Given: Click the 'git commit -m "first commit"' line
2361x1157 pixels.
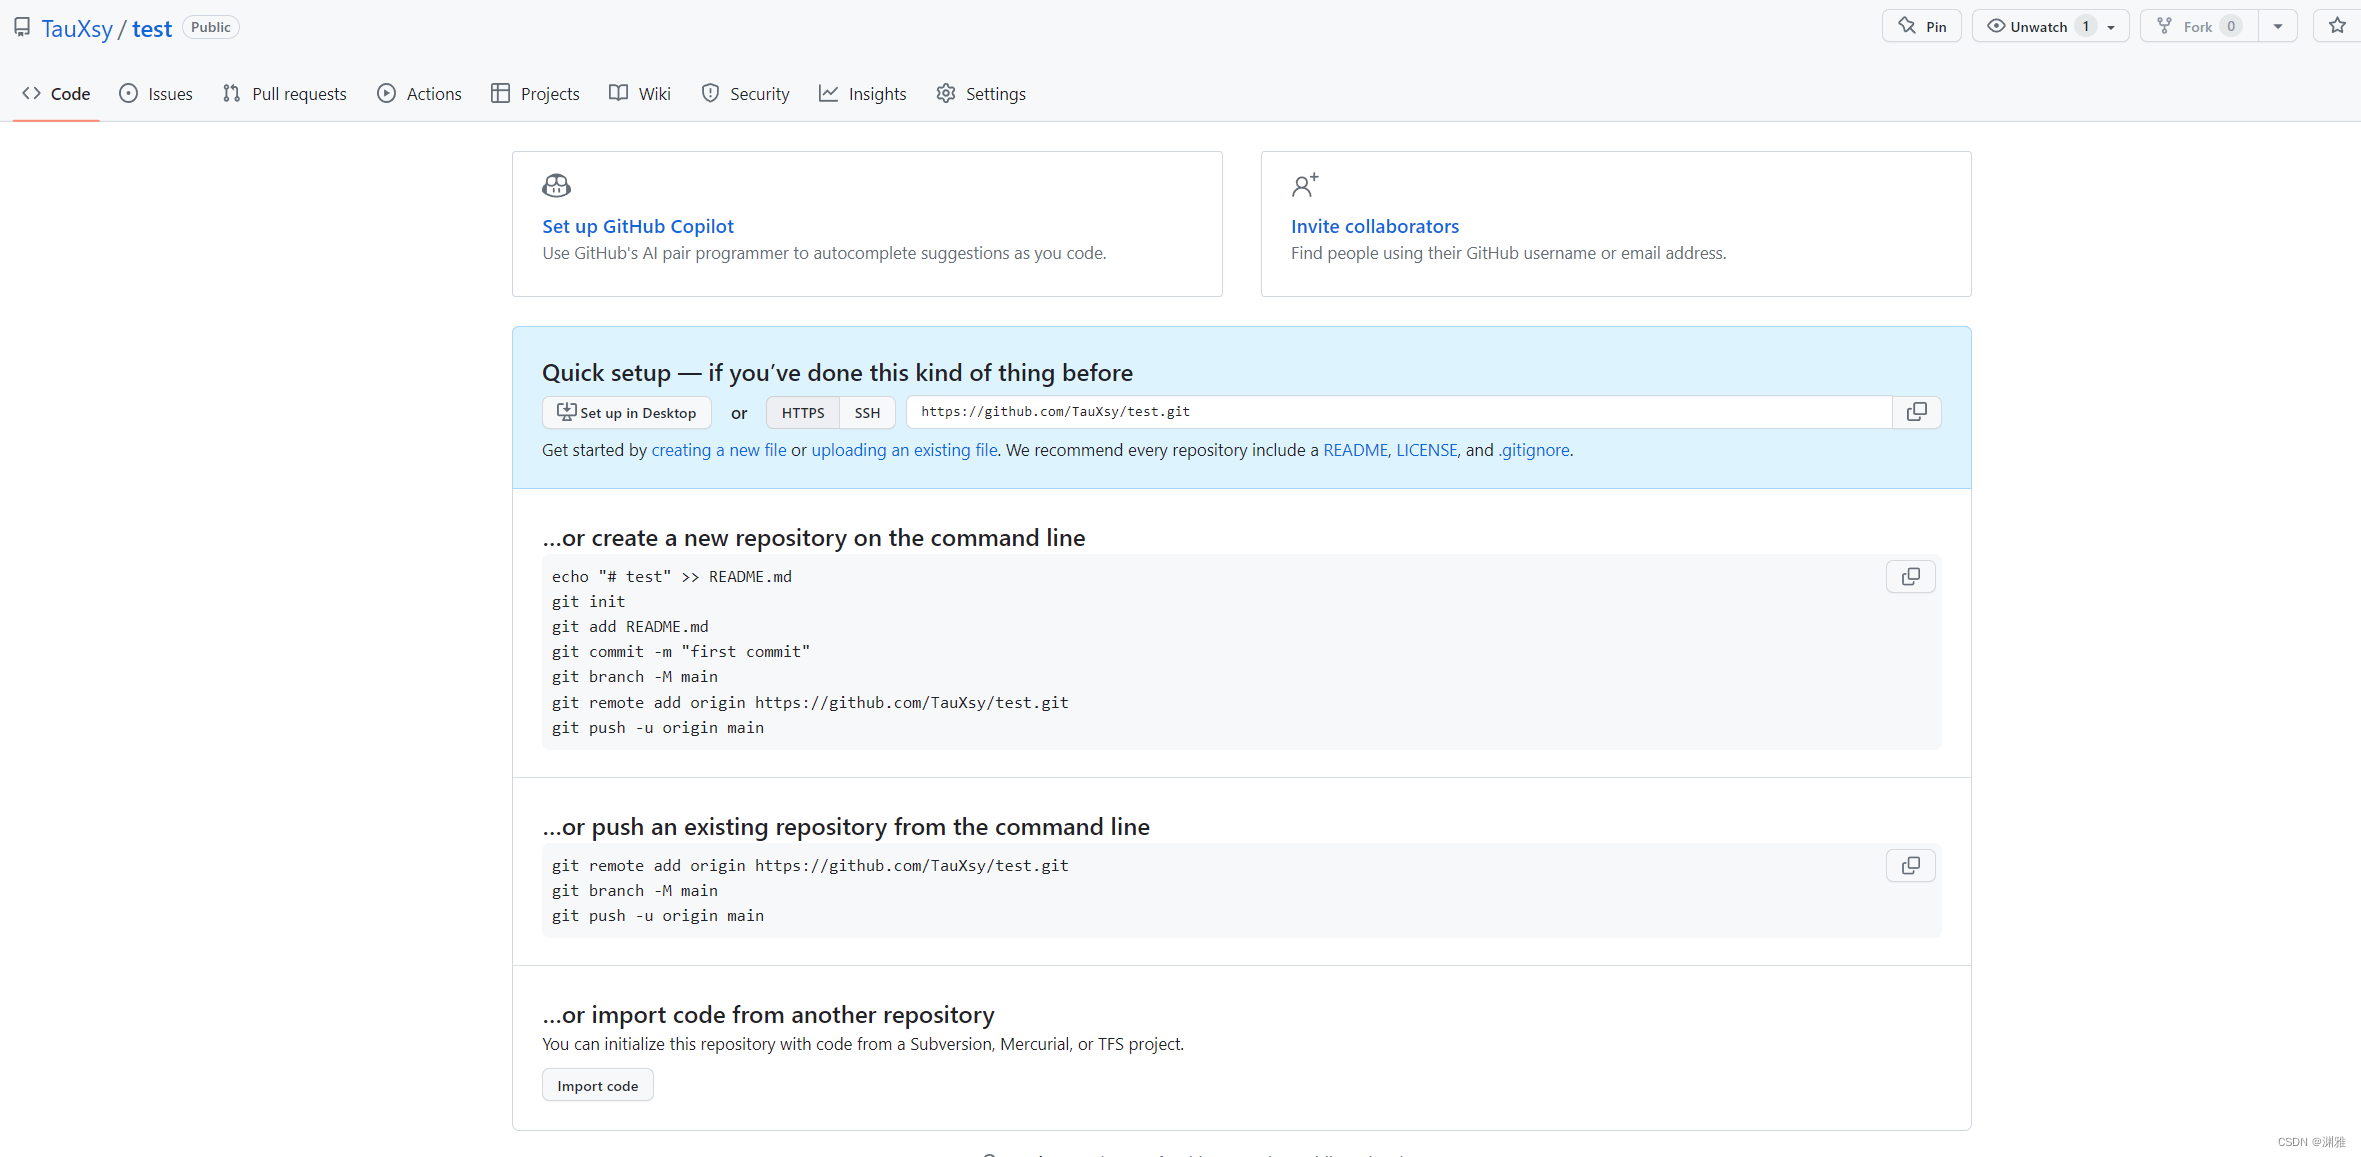Looking at the screenshot, I should pos(681,652).
